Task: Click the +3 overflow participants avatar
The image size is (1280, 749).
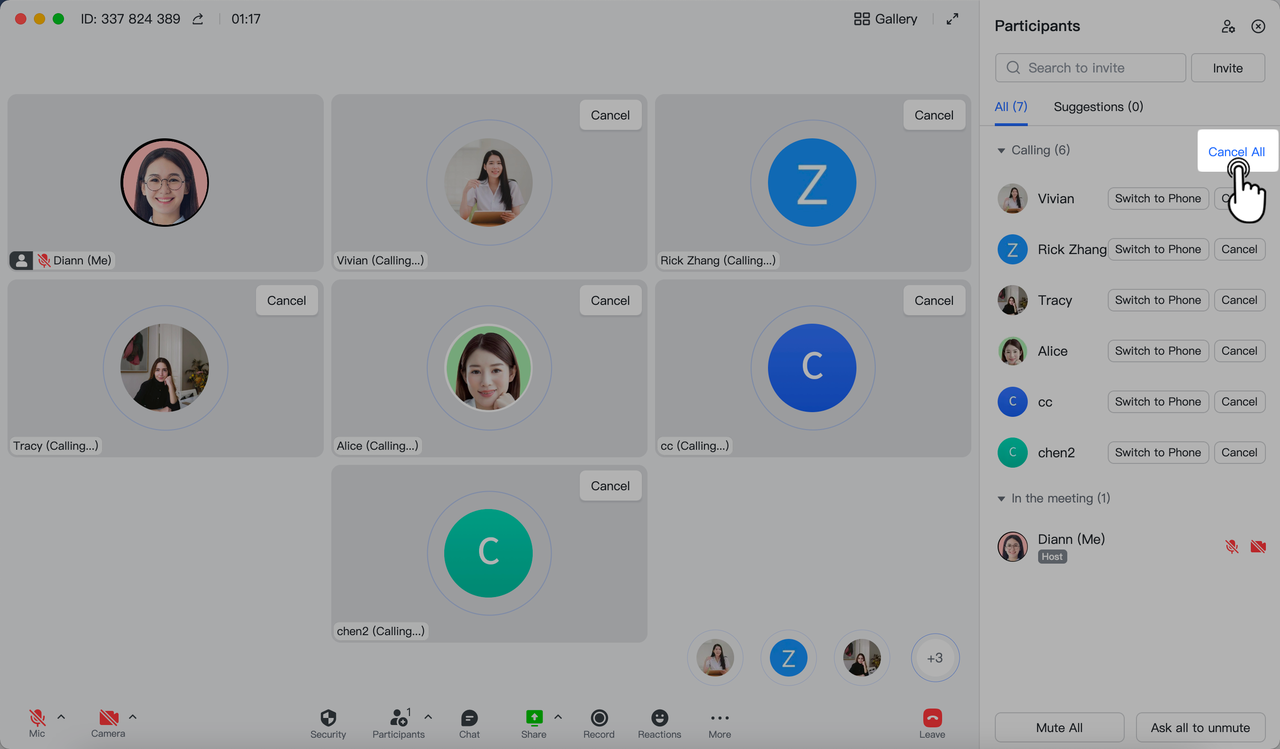Action: tap(934, 658)
